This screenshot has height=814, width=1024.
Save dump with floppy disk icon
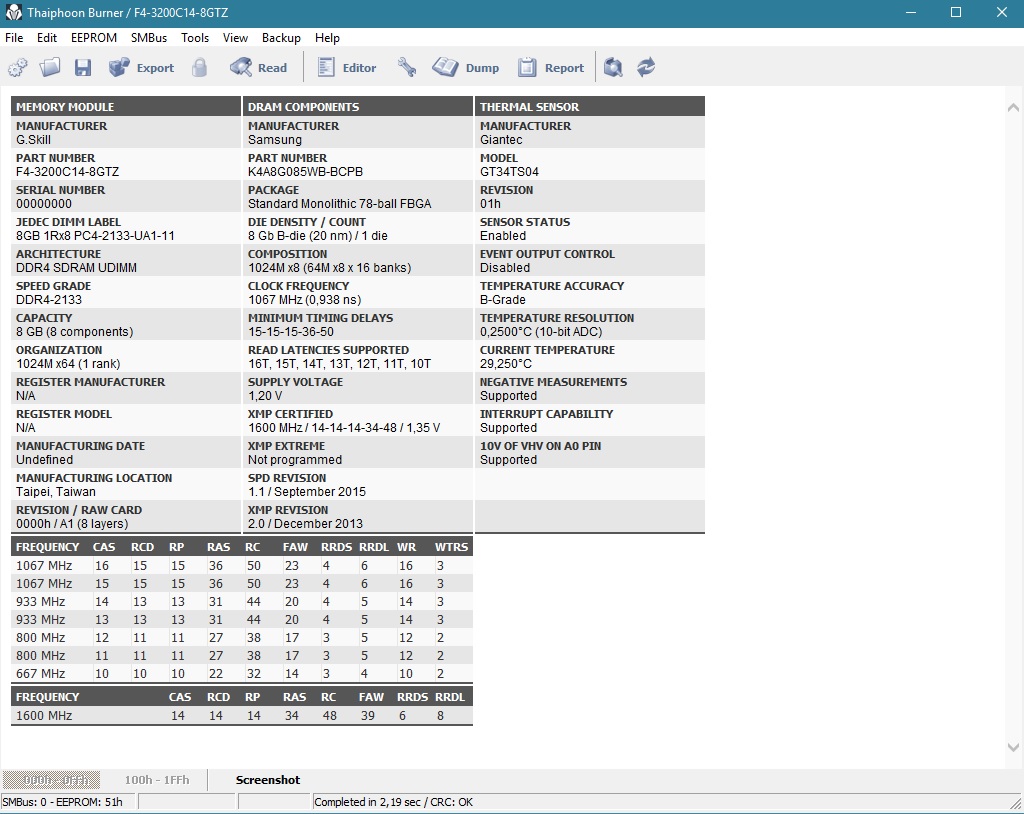82,67
